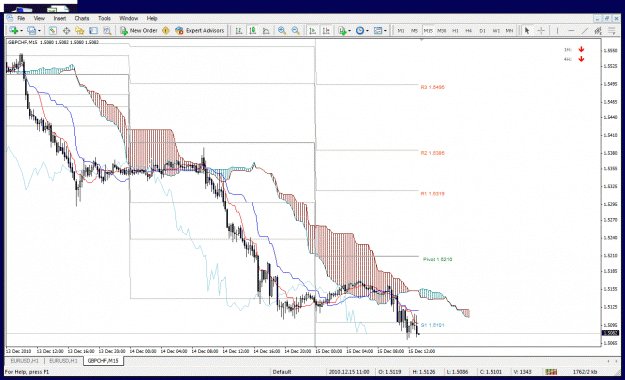Open the Charts menu
Viewport: 625px width, 380px height.
coord(82,18)
